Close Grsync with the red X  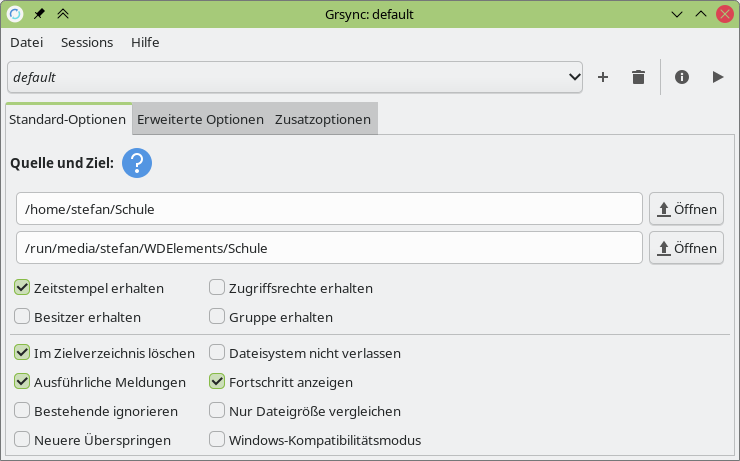tap(725, 14)
